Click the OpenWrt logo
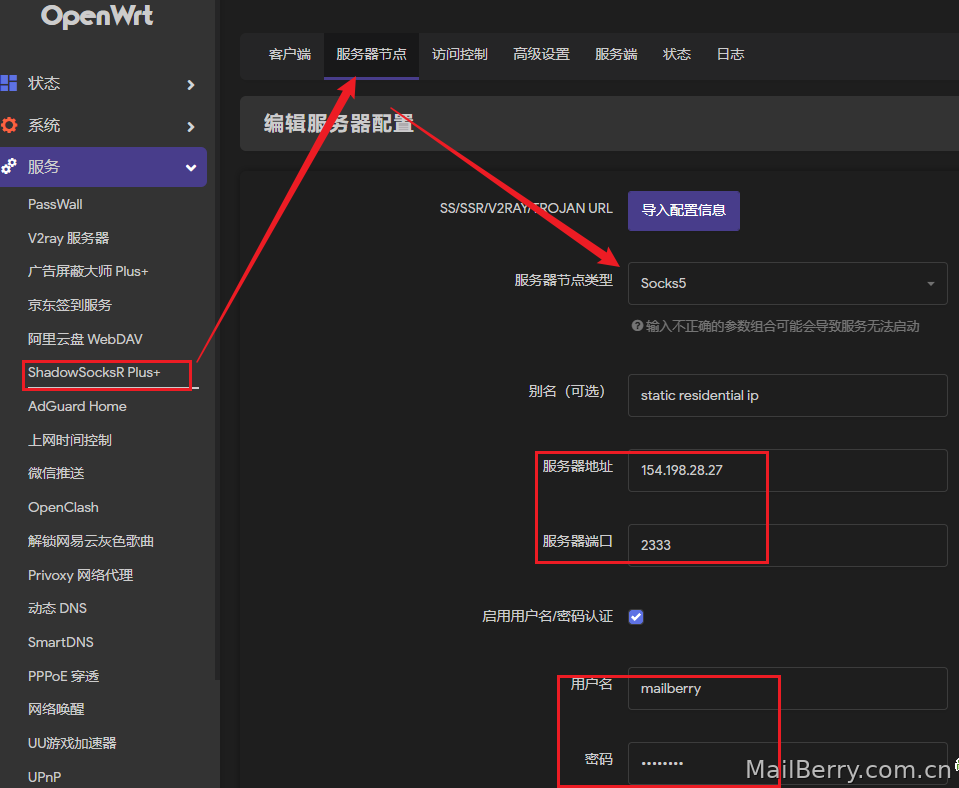The image size is (959, 788). coord(97,16)
